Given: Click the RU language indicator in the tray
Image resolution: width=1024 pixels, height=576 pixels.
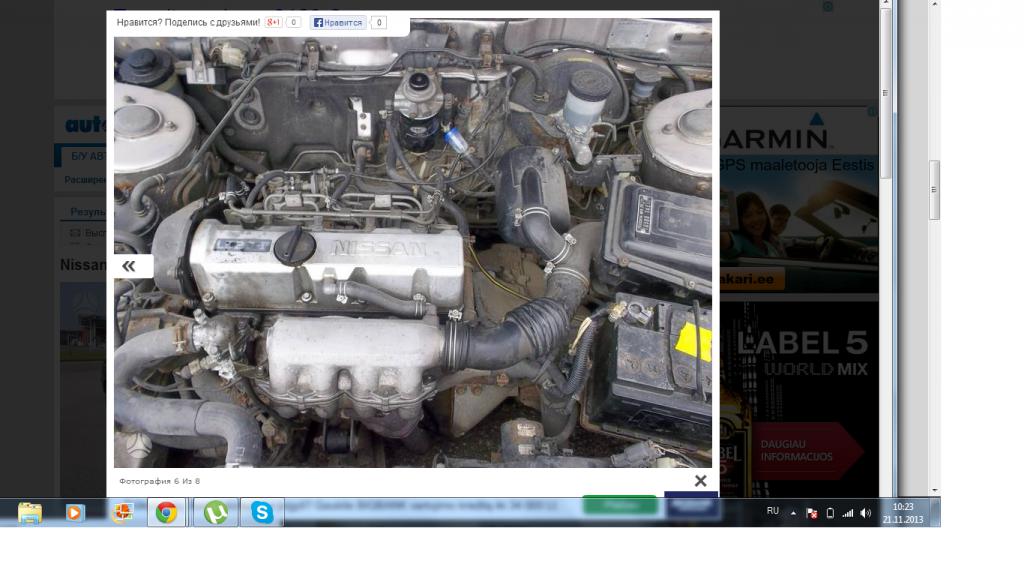Looking at the screenshot, I should tap(773, 511).
